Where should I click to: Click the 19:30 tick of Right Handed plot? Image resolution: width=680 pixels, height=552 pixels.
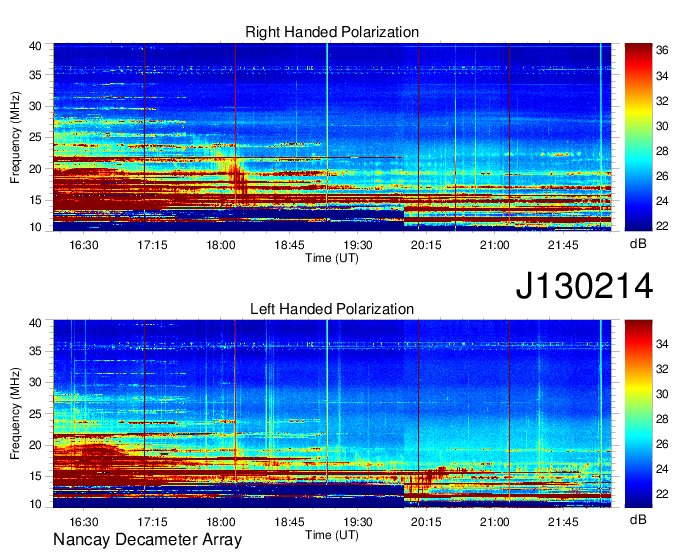358,245
